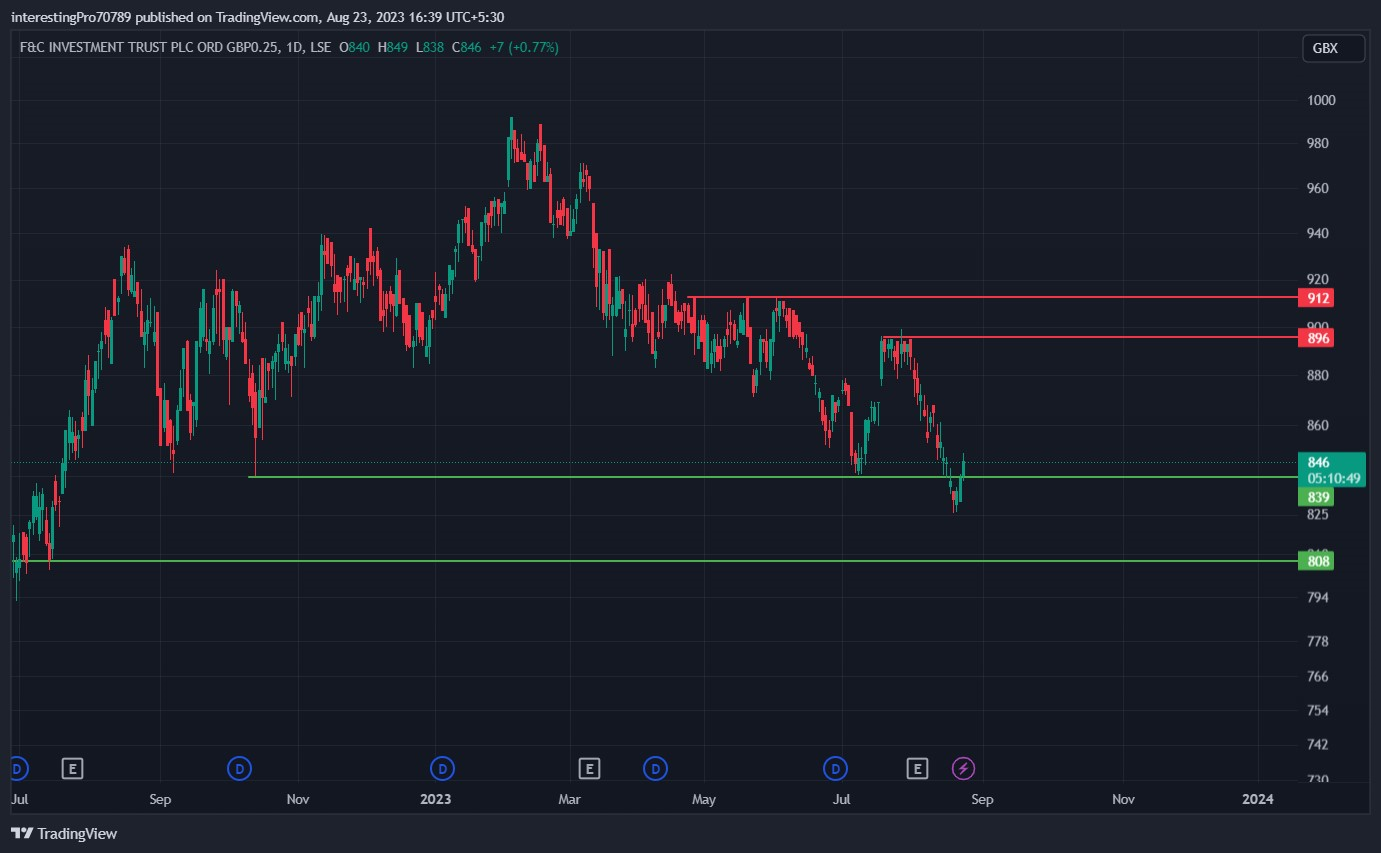Click the TradingView logo
The image size is (1381, 853).
[x=64, y=833]
